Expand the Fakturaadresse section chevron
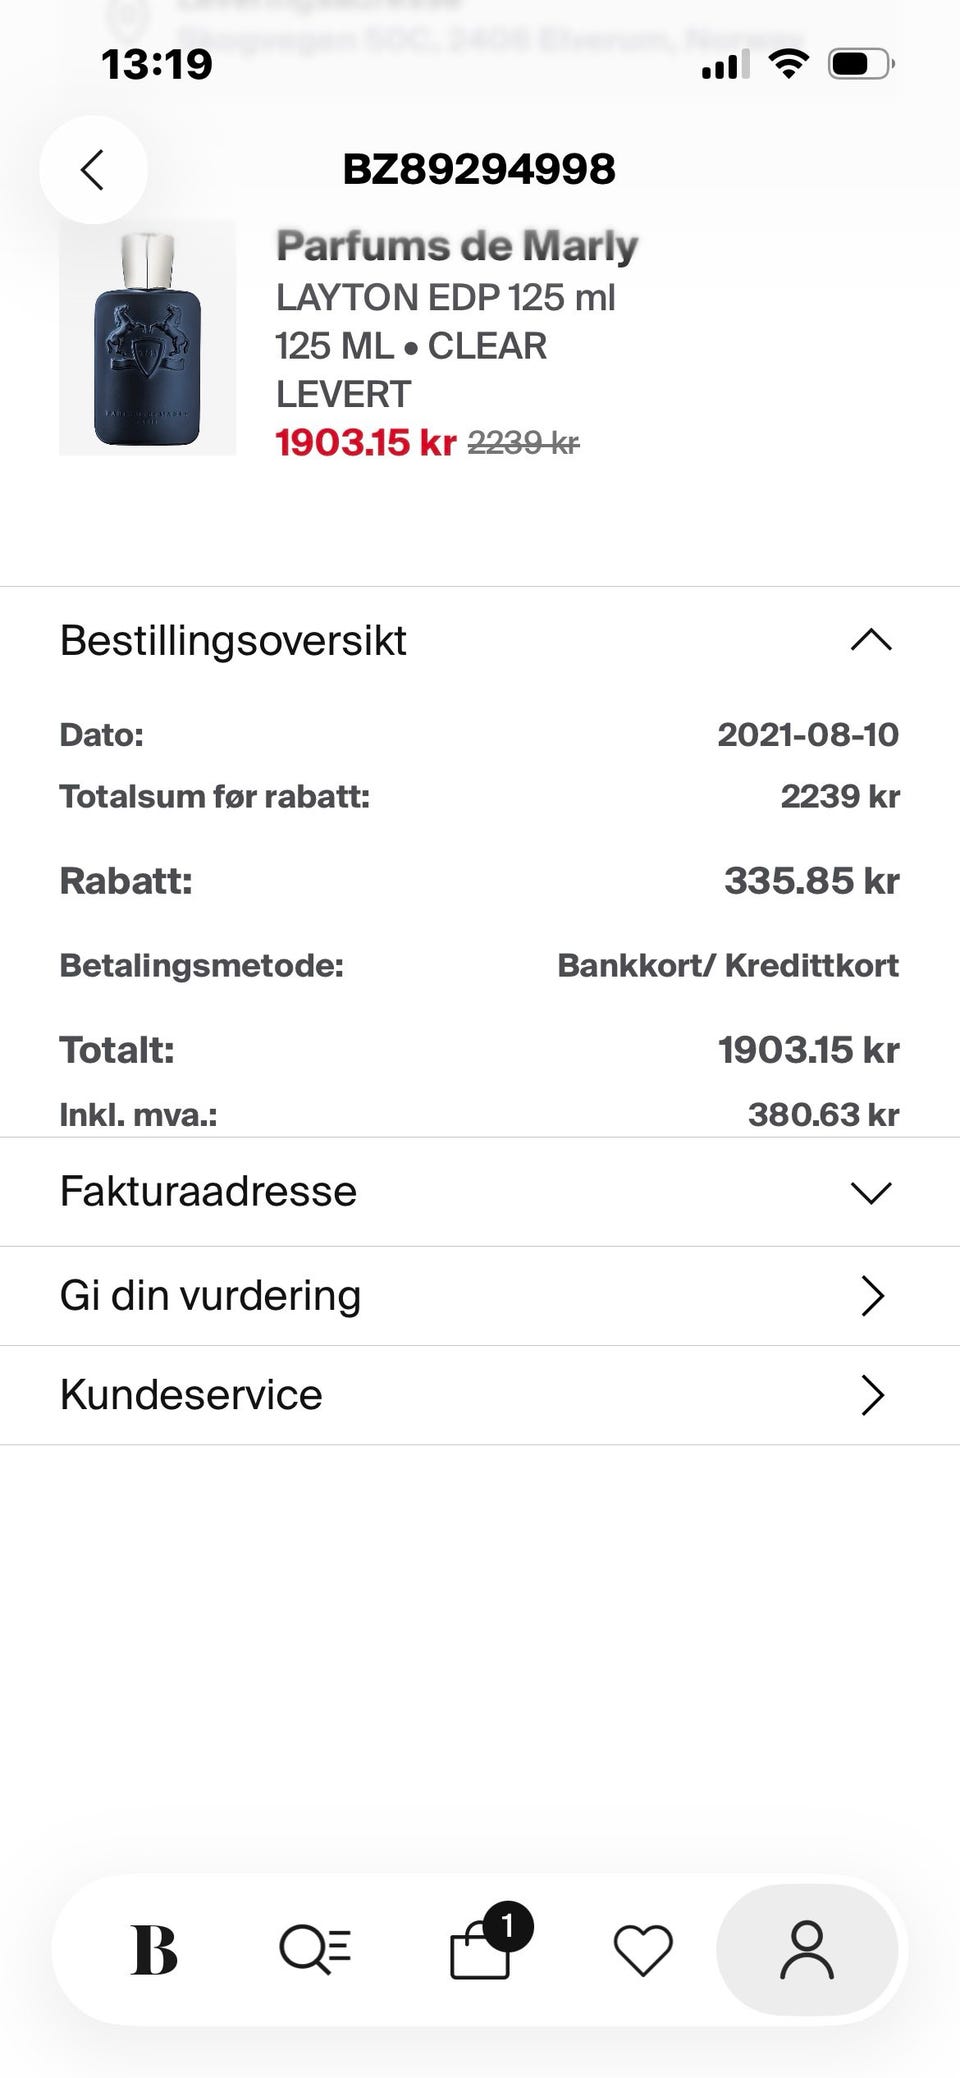This screenshot has height=2078, width=960. pos(870,1192)
